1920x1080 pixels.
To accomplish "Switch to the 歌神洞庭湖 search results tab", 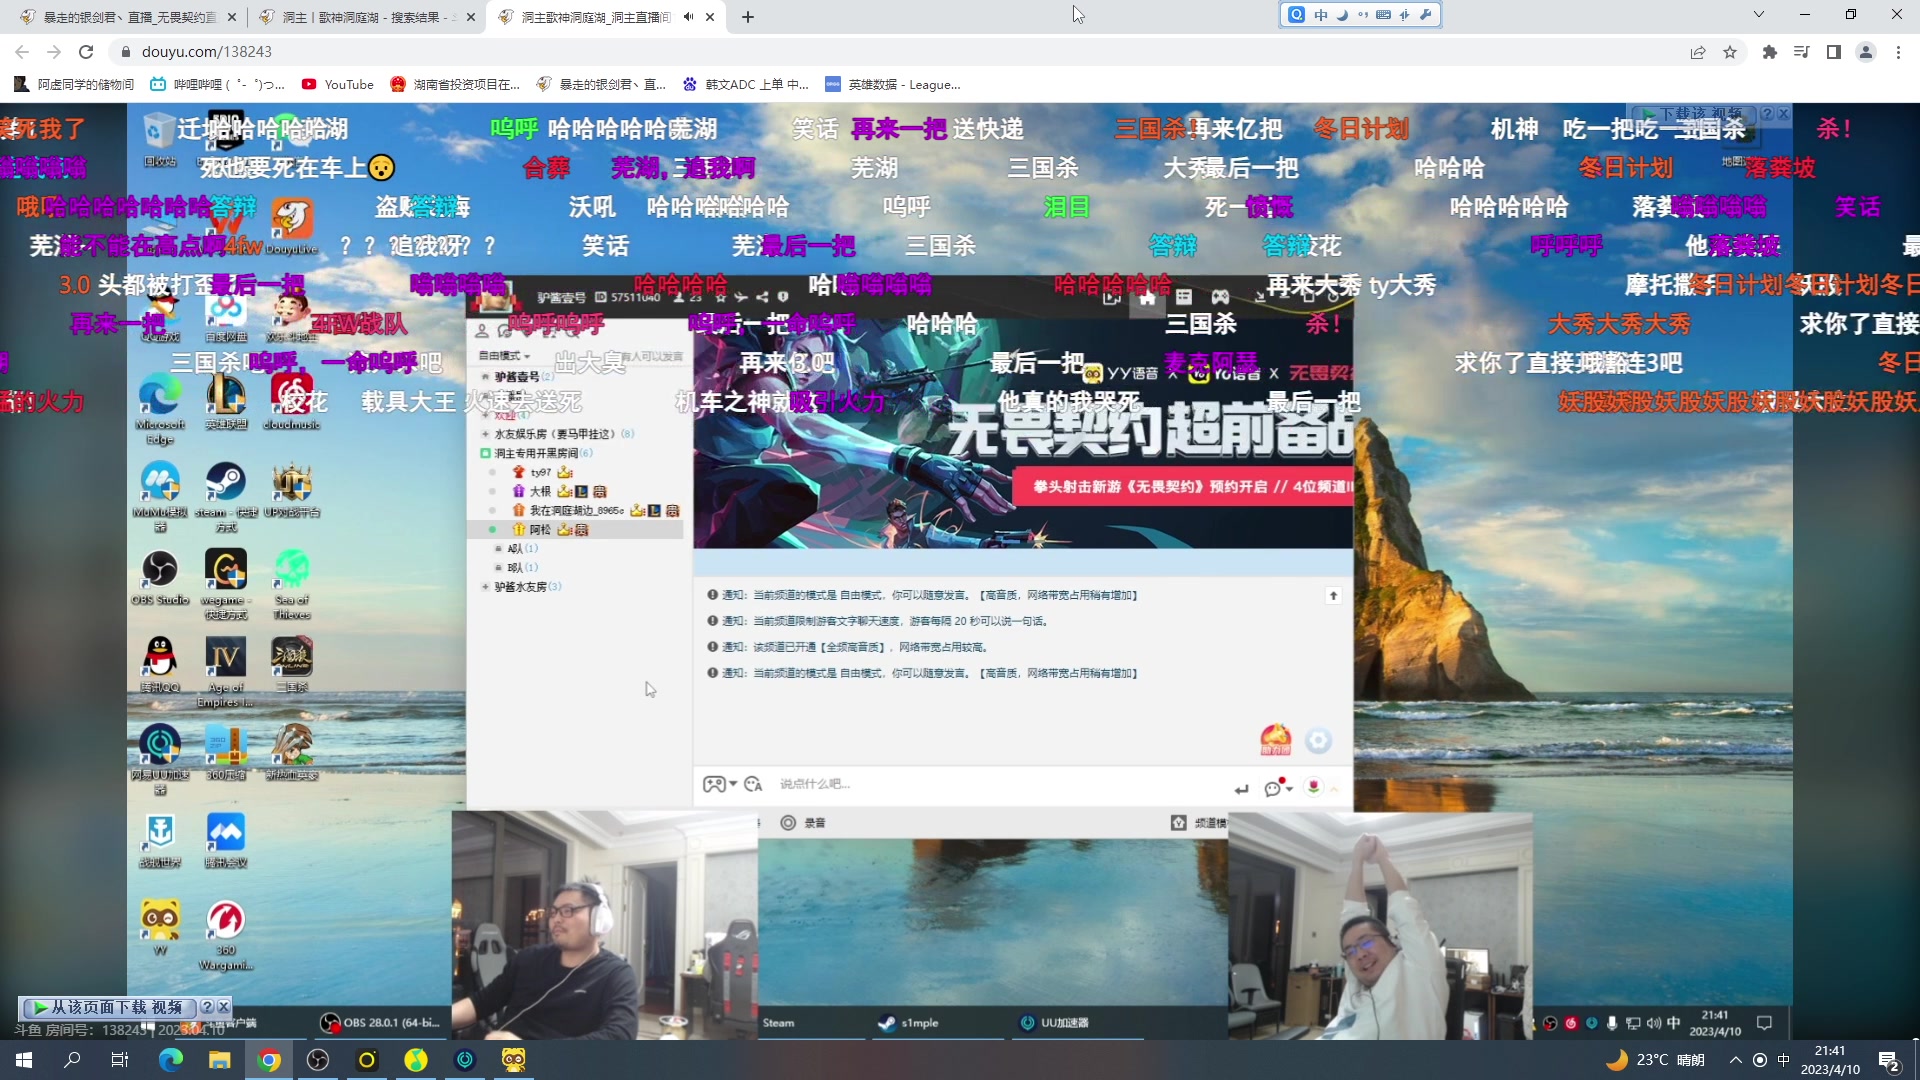I will pos(360,17).
